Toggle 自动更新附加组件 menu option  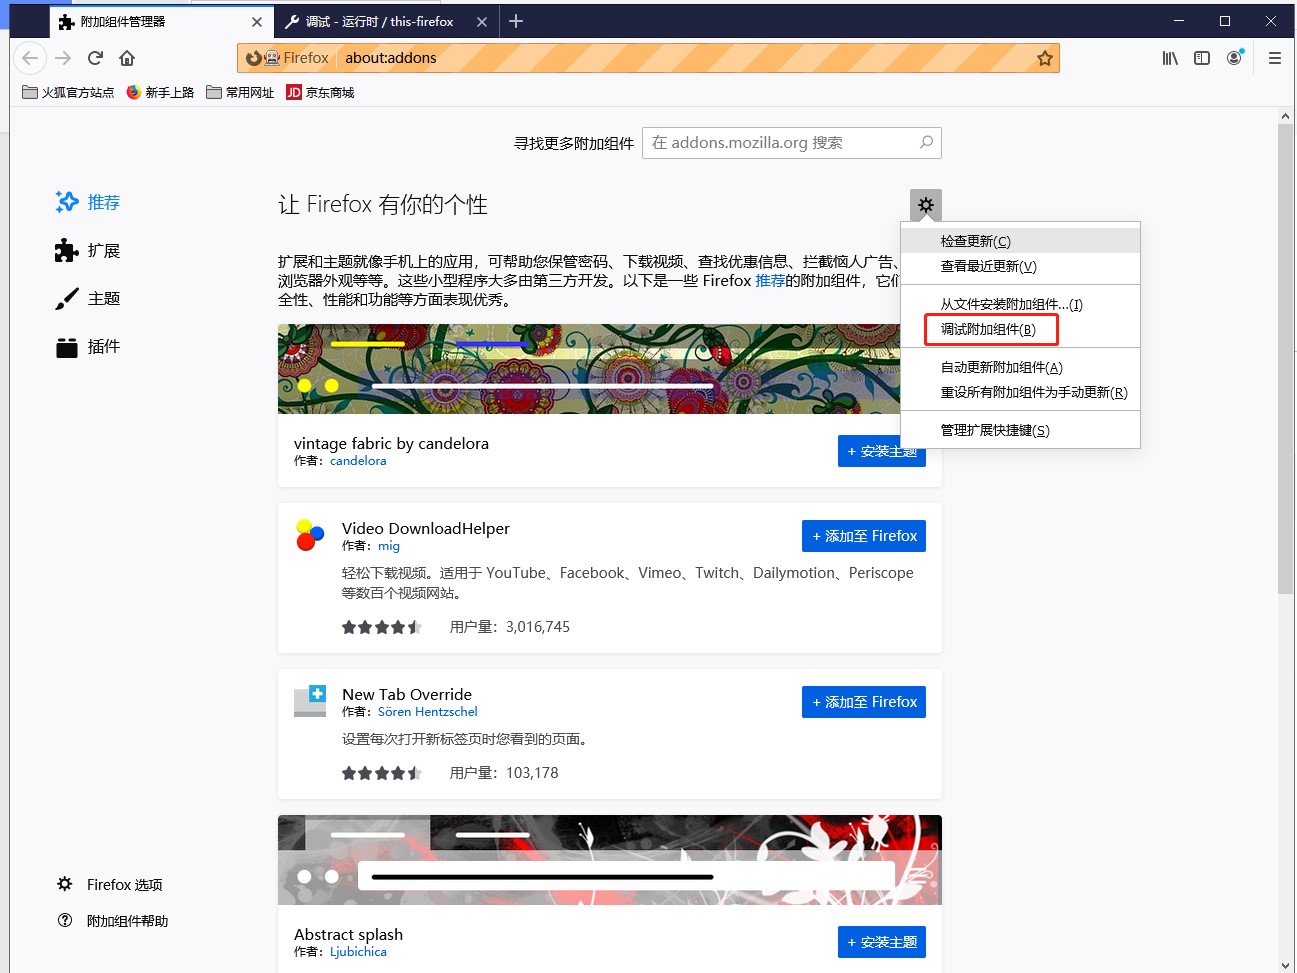(x=1020, y=367)
